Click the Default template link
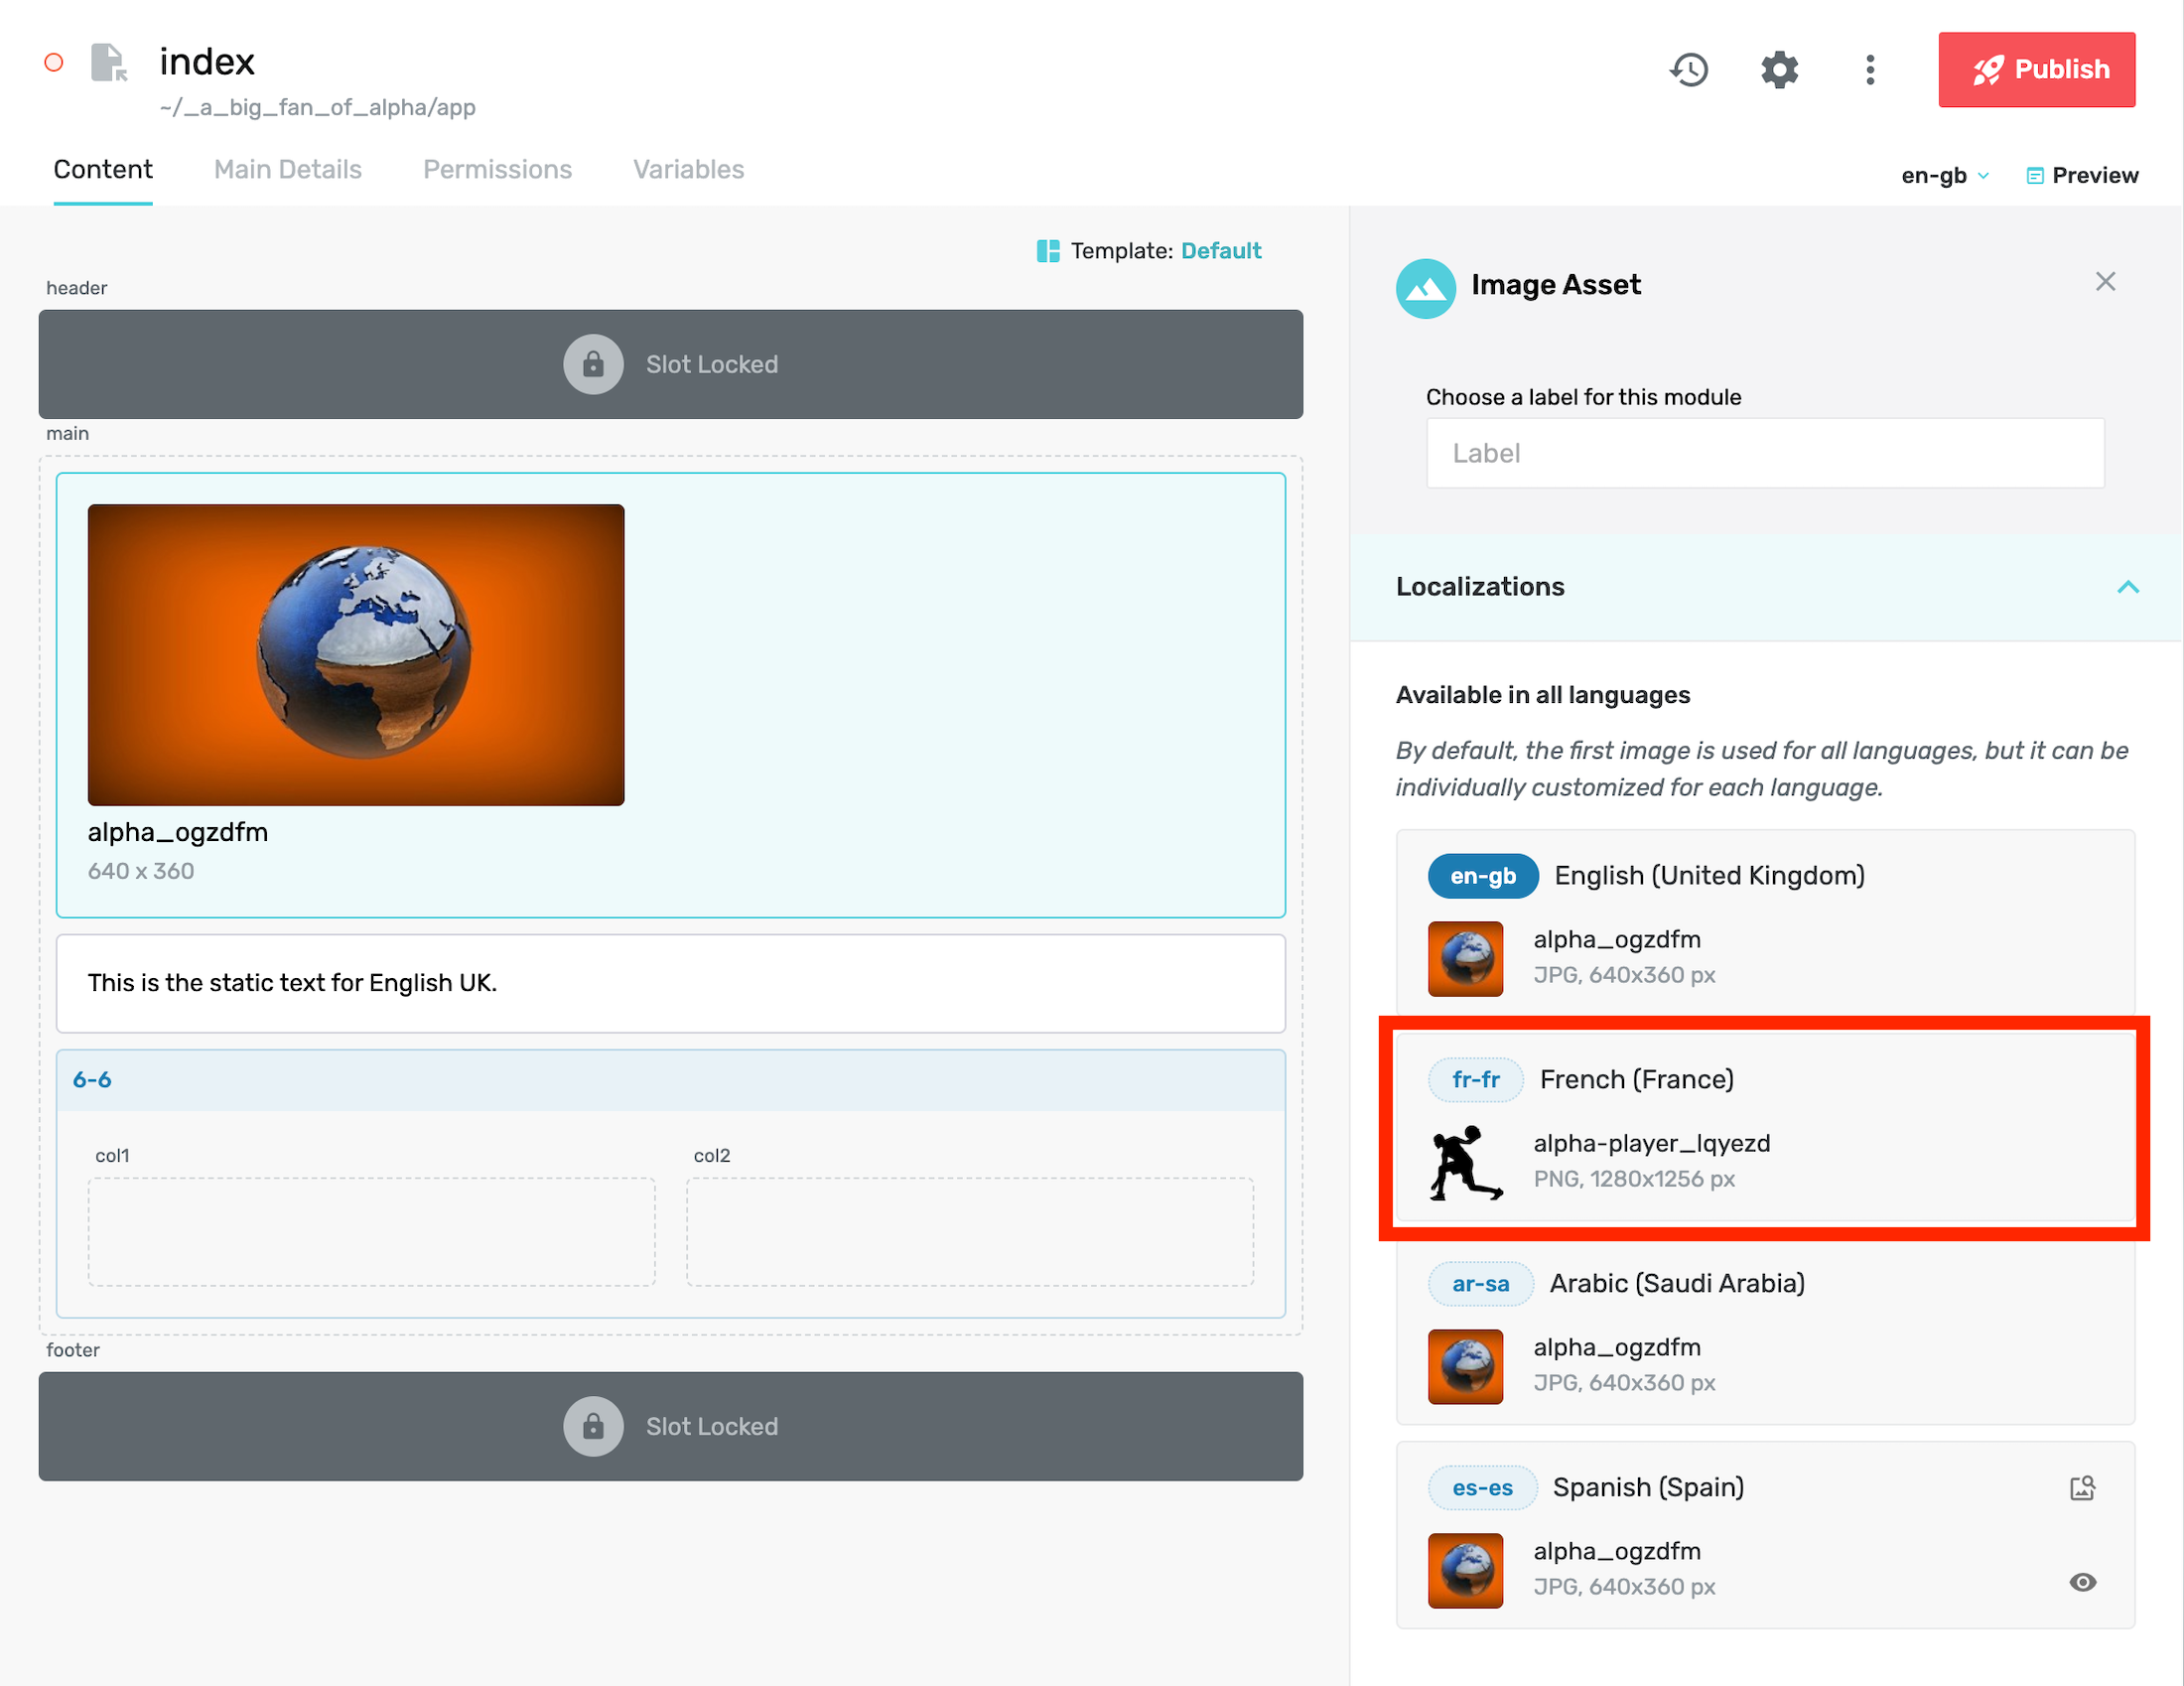Image resolution: width=2184 pixels, height=1686 pixels. [x=1221, y=250]
